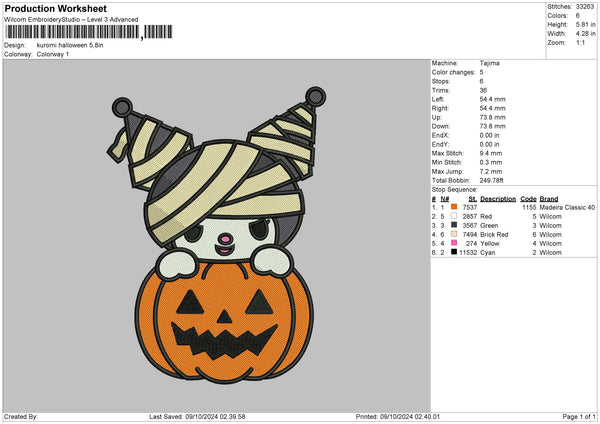600x424 pixels.
Task: Click the black Cyan thread swatch
Action: pos(454,252)
